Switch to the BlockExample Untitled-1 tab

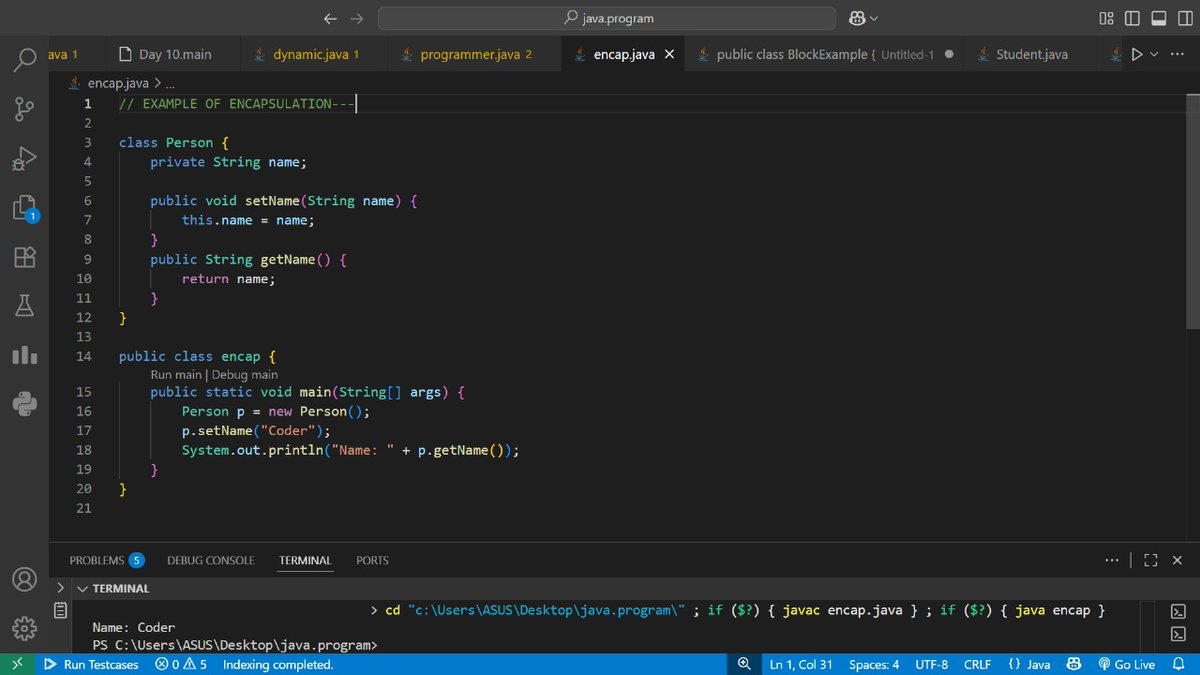click(x=824, y=54)
